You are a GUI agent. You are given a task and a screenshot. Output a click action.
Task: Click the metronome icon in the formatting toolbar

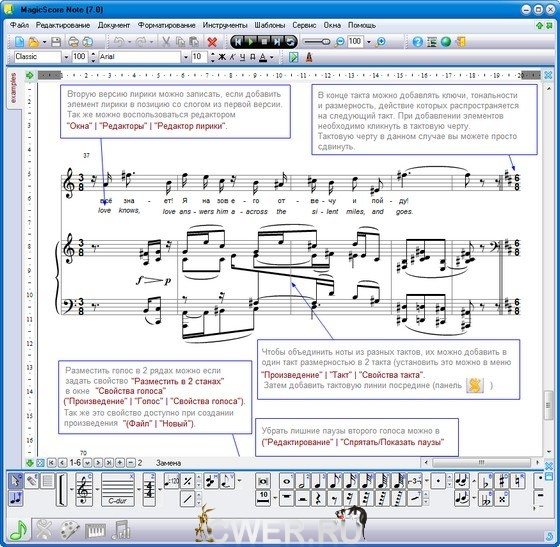point(309,57)
